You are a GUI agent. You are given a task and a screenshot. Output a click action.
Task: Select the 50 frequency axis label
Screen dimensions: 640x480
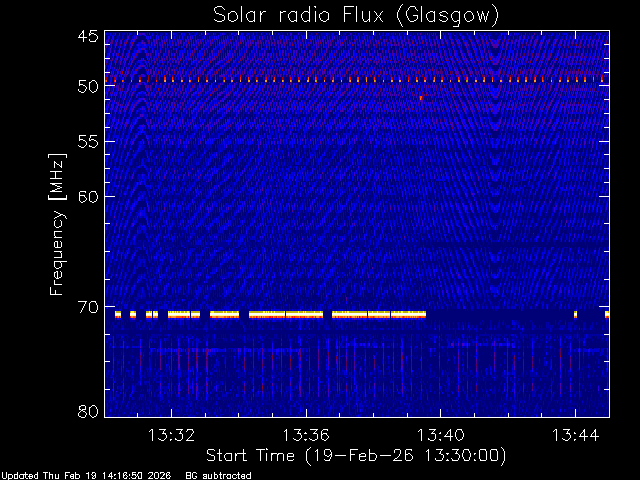pos(88,86)
